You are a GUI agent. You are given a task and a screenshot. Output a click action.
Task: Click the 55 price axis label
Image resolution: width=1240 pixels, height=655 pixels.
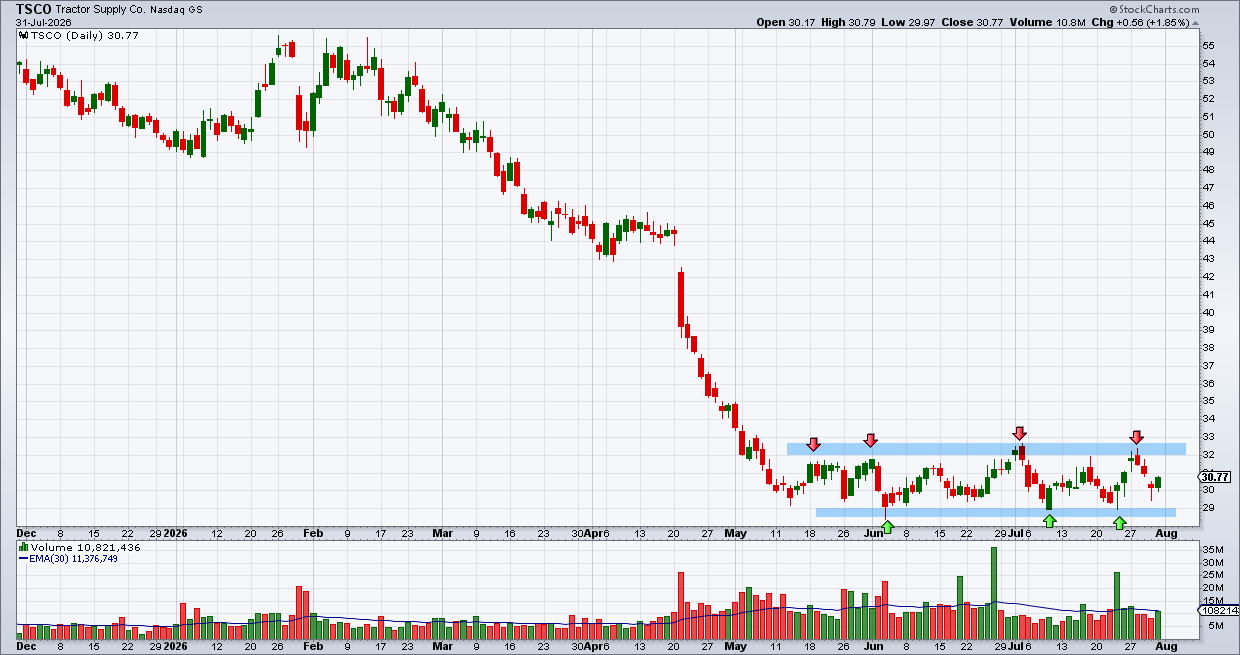coord(1209,46)
